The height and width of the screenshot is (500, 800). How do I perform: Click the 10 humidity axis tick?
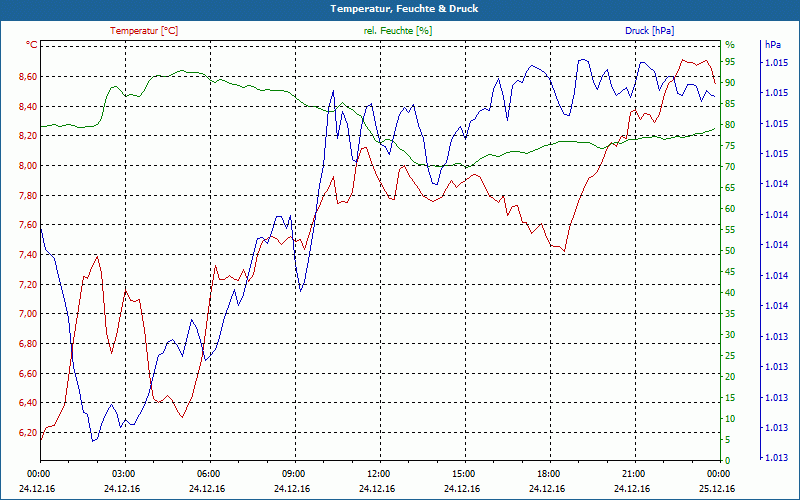(730, 419)
